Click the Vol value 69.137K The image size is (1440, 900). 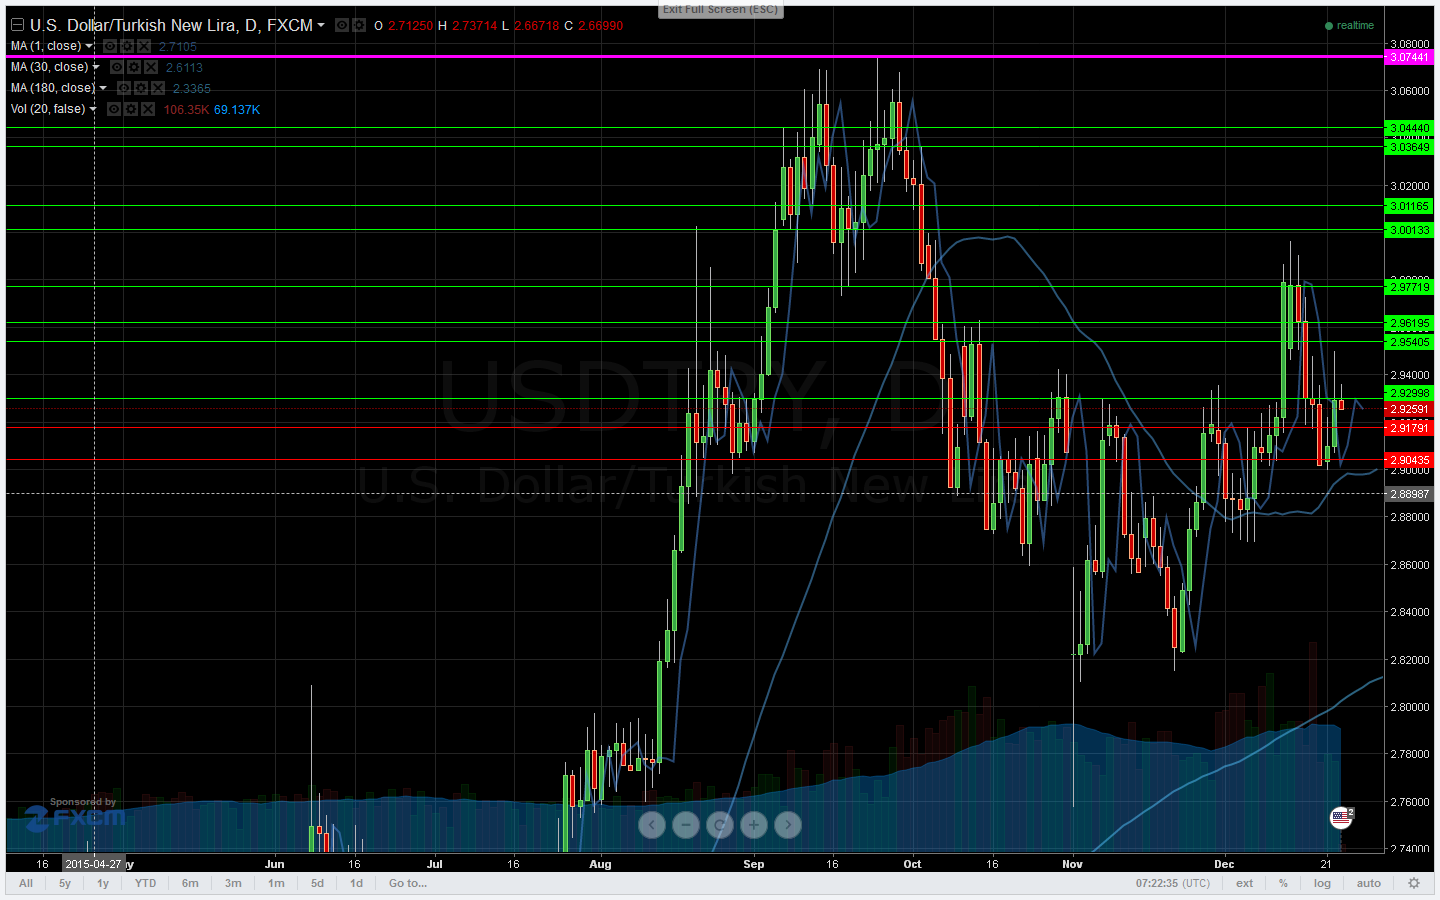click(237, 110)
